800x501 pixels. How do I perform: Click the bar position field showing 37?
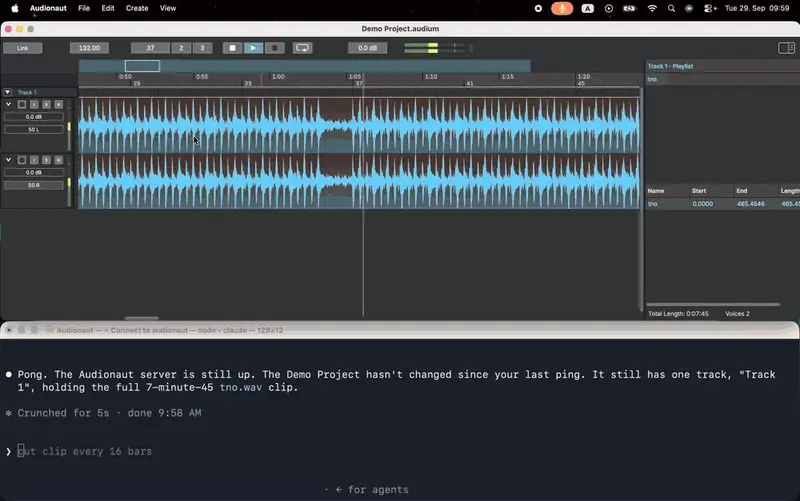[x=150, y=48]
